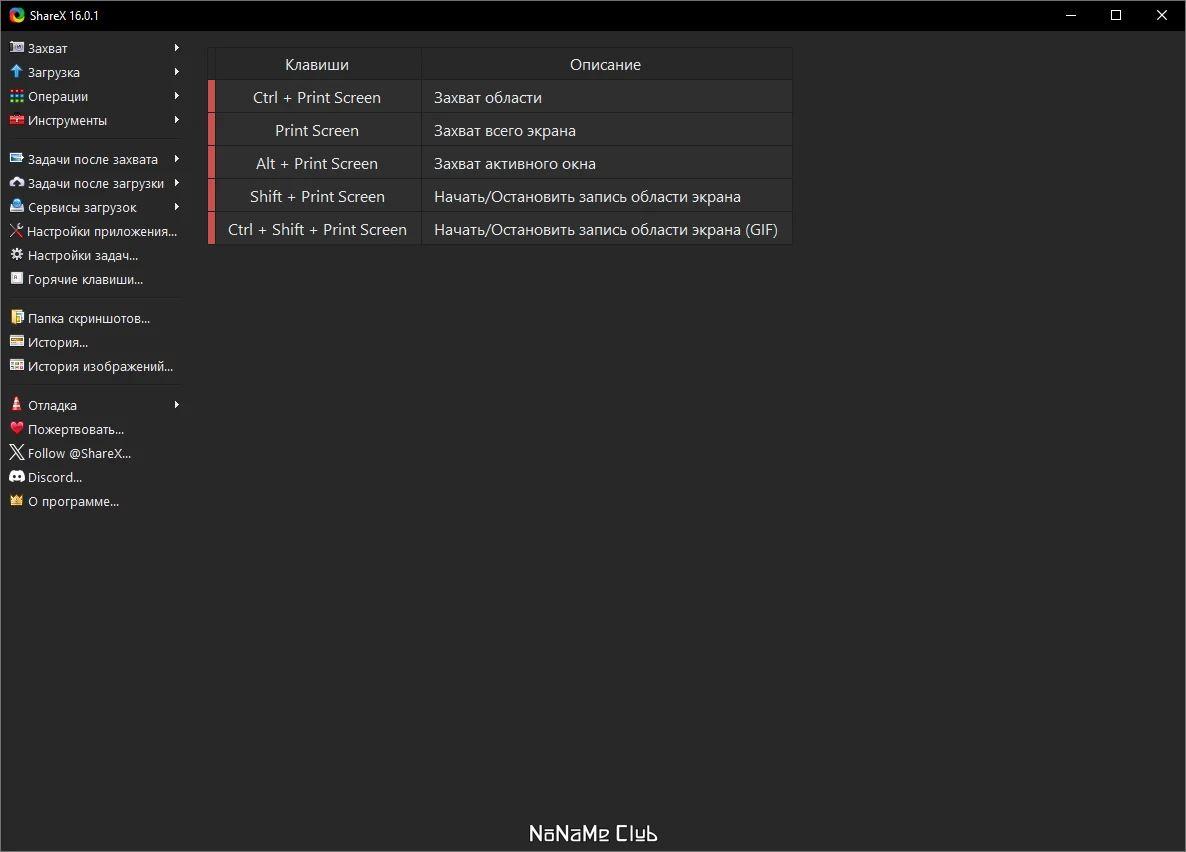
Task: Open Настройки приложения wrench icon
Action: (17, 231)
